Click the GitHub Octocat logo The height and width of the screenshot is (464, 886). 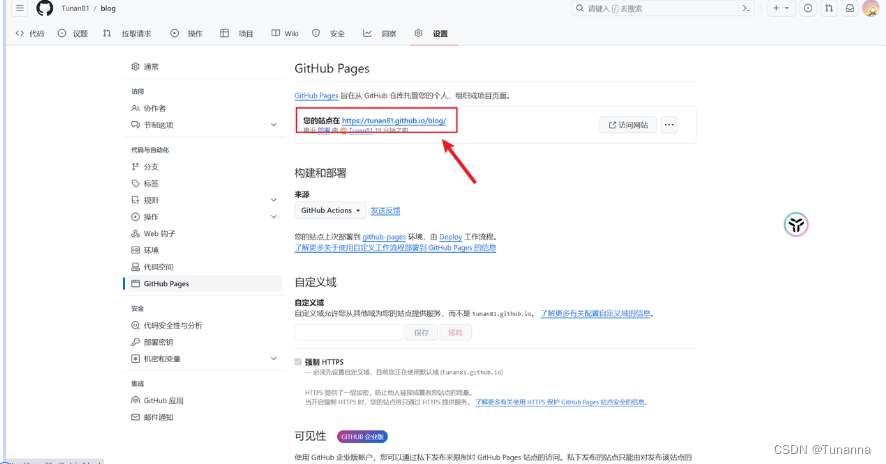(45, 8)
